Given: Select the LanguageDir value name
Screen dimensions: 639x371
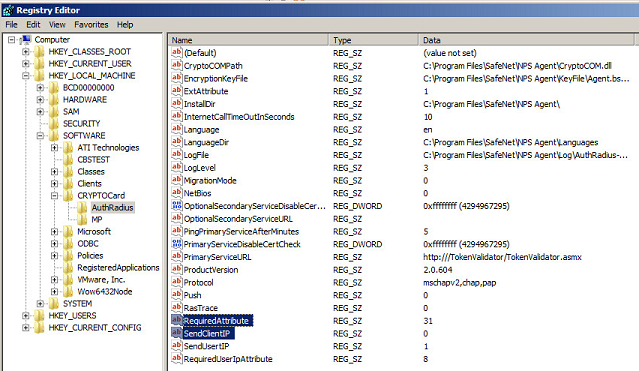Looking at the screenshot, I should pos(206,142).
